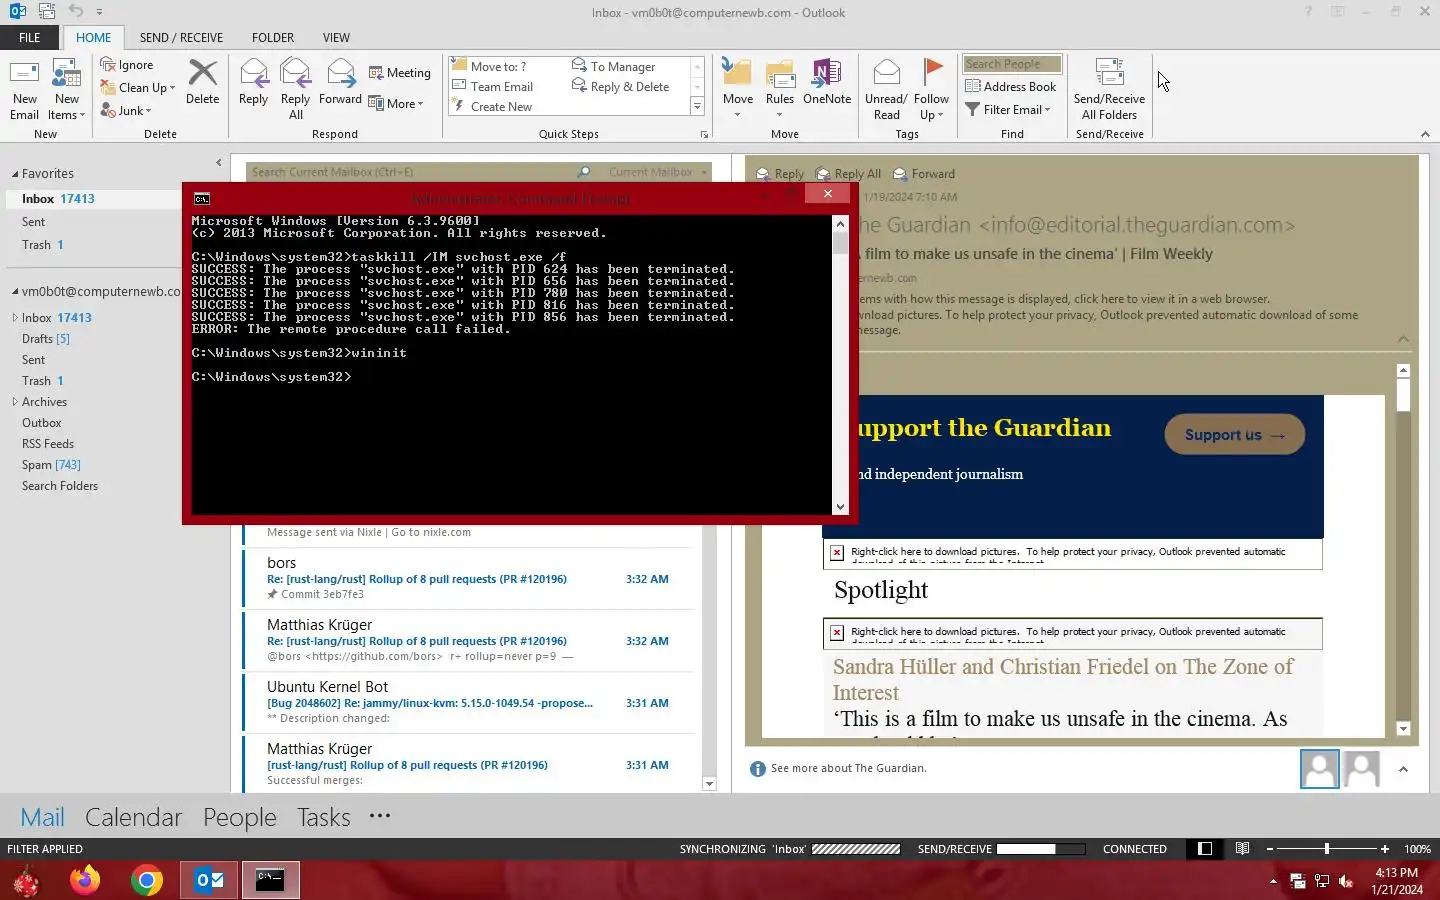Expand the Quick Steps gallery
The image size is (1440, 900).
[x=697, y=107]
